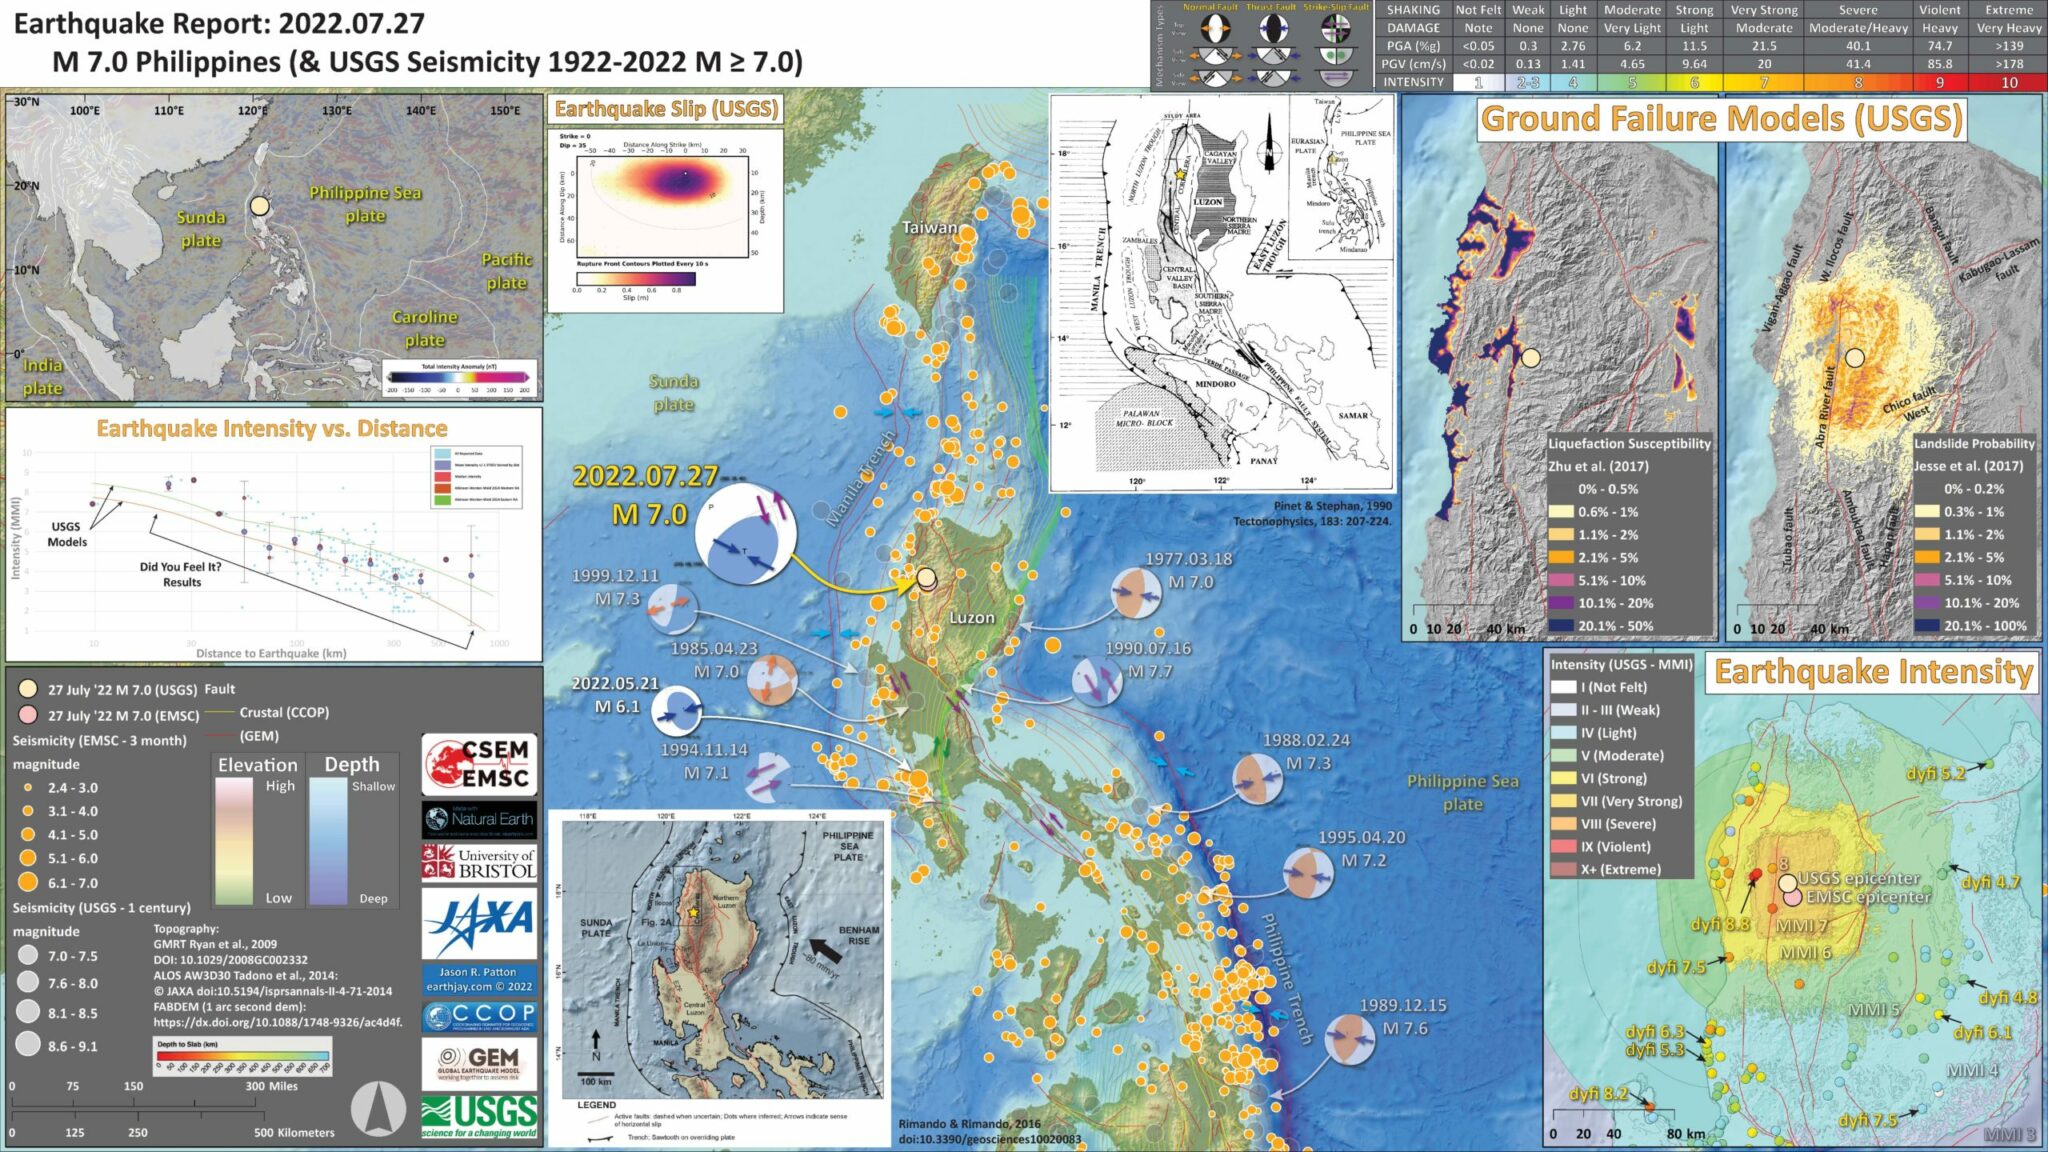
Task: Click the epicenter dot on the plate overview map
Action: tap(260, 206)
